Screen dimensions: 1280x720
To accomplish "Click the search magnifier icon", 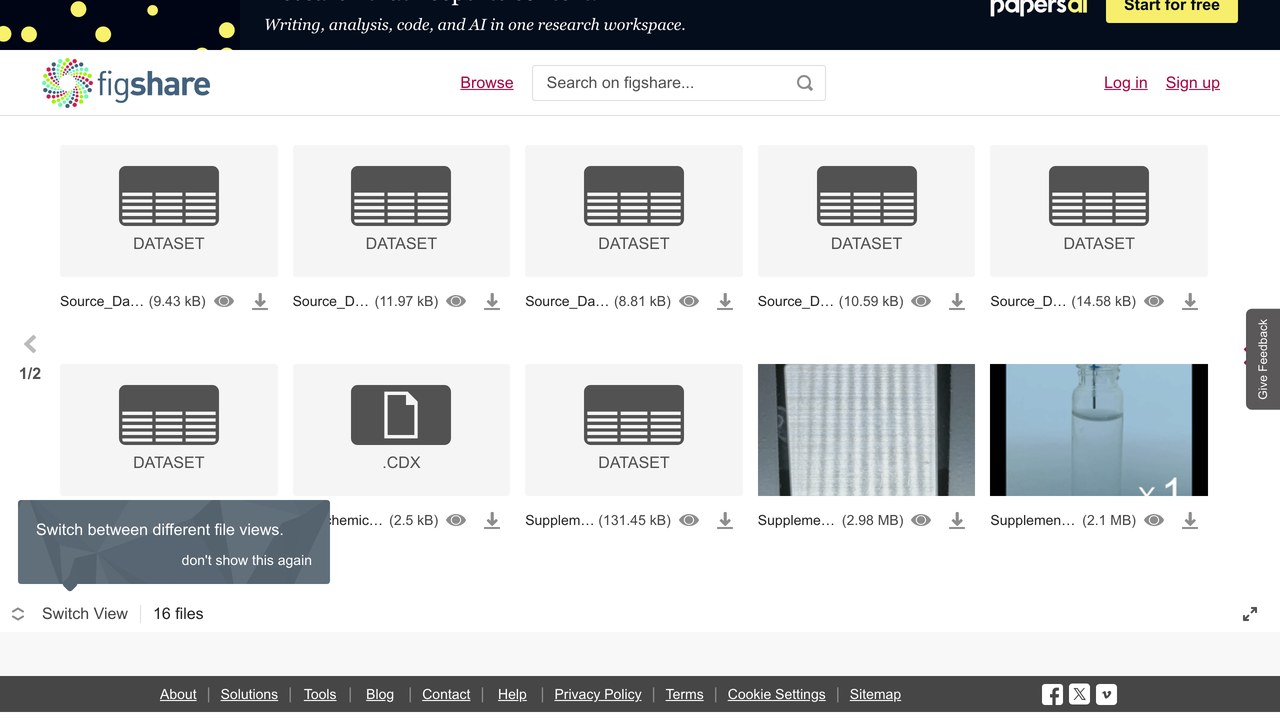I will (x=805, y=83).
